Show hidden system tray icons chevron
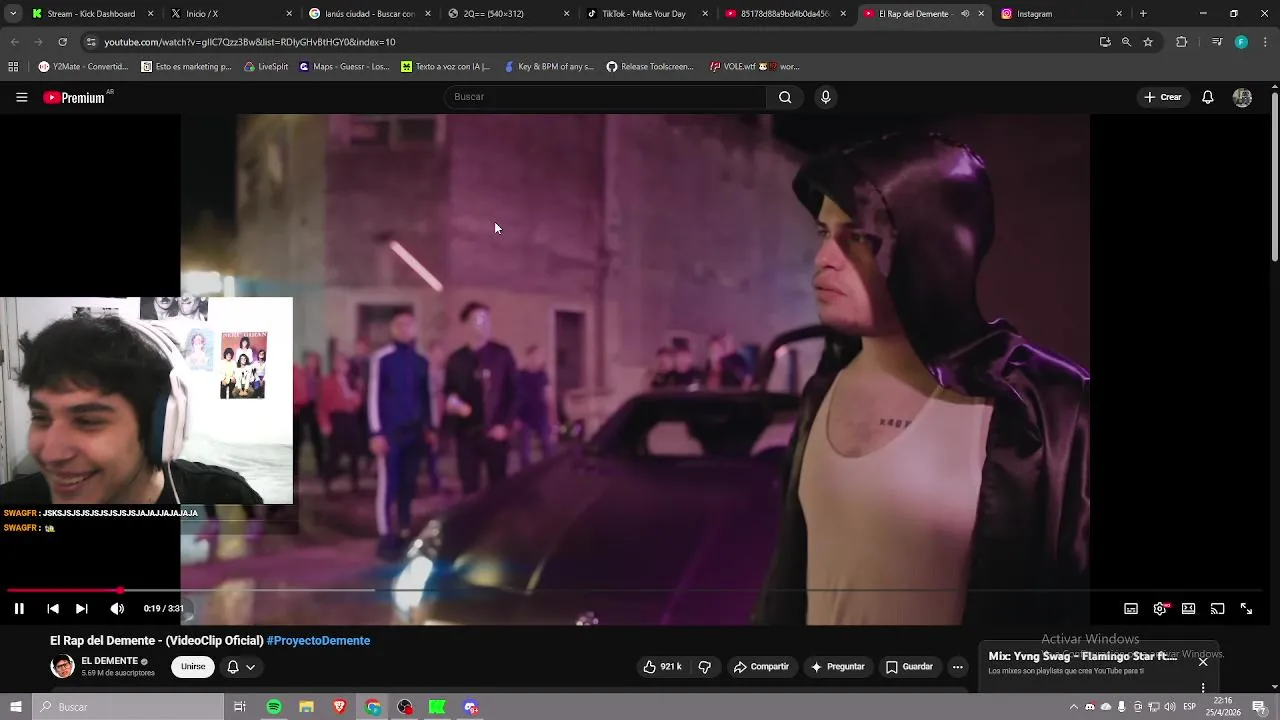The width and height of the screenshot is (1280, 720). tap(1074, 707)
